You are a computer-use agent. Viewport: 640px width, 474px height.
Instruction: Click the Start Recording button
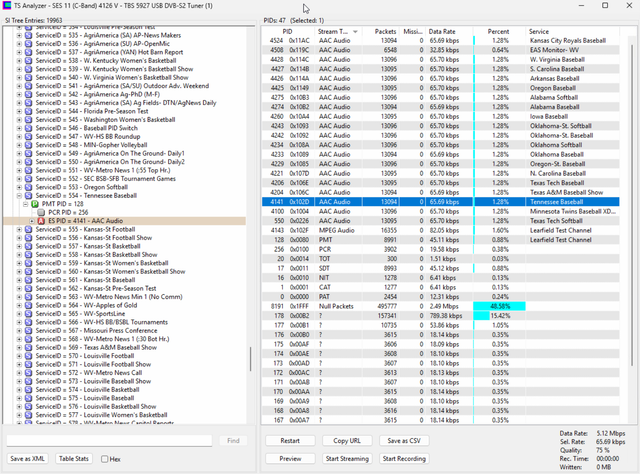(x=404, y=458)
